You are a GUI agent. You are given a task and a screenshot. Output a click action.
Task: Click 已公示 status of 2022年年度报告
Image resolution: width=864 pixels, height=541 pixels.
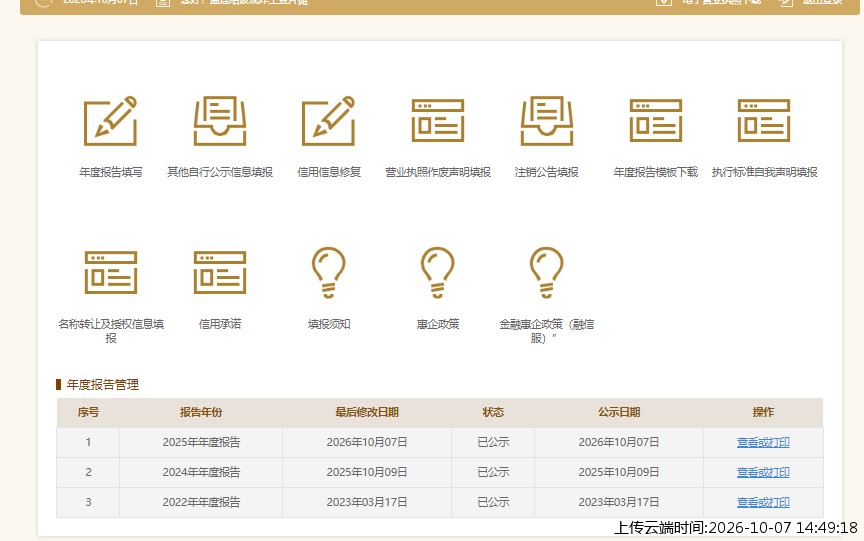coord(493,502)
